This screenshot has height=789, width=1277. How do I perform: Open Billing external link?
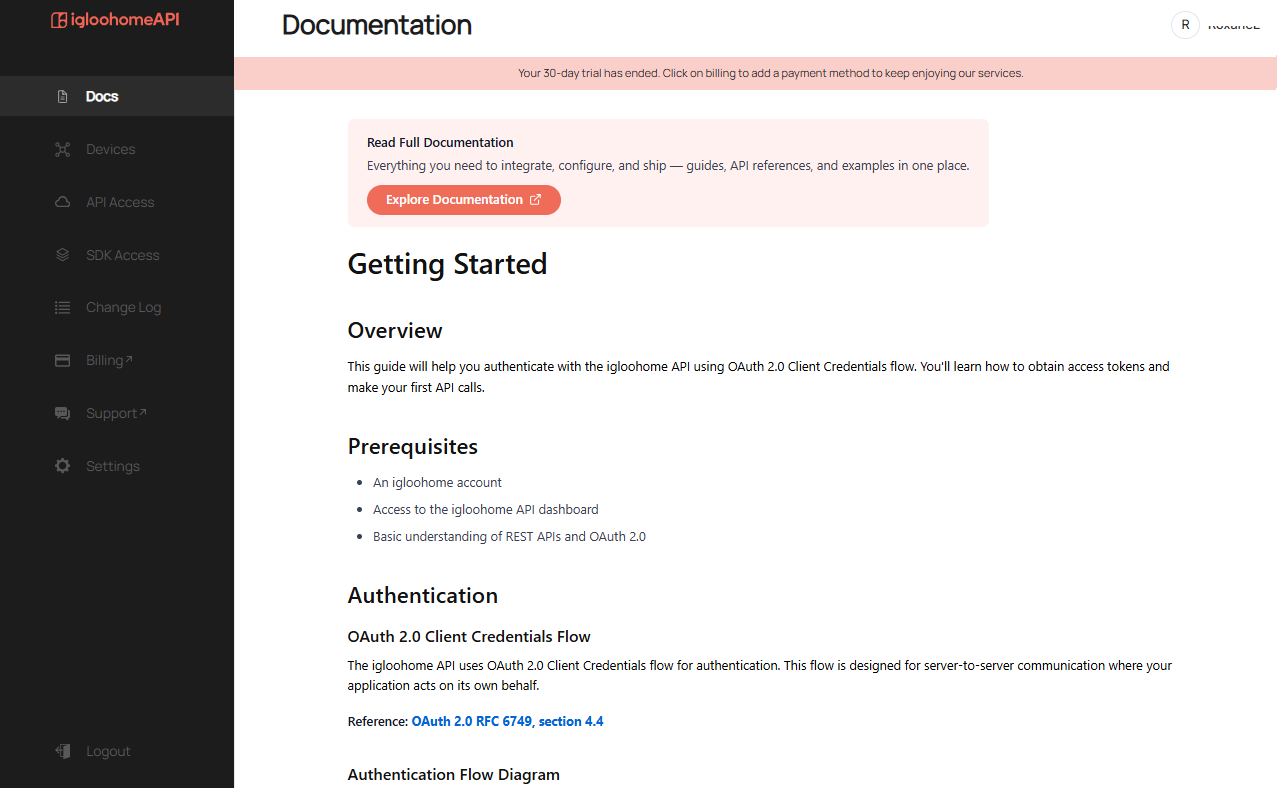click(117, 360)
